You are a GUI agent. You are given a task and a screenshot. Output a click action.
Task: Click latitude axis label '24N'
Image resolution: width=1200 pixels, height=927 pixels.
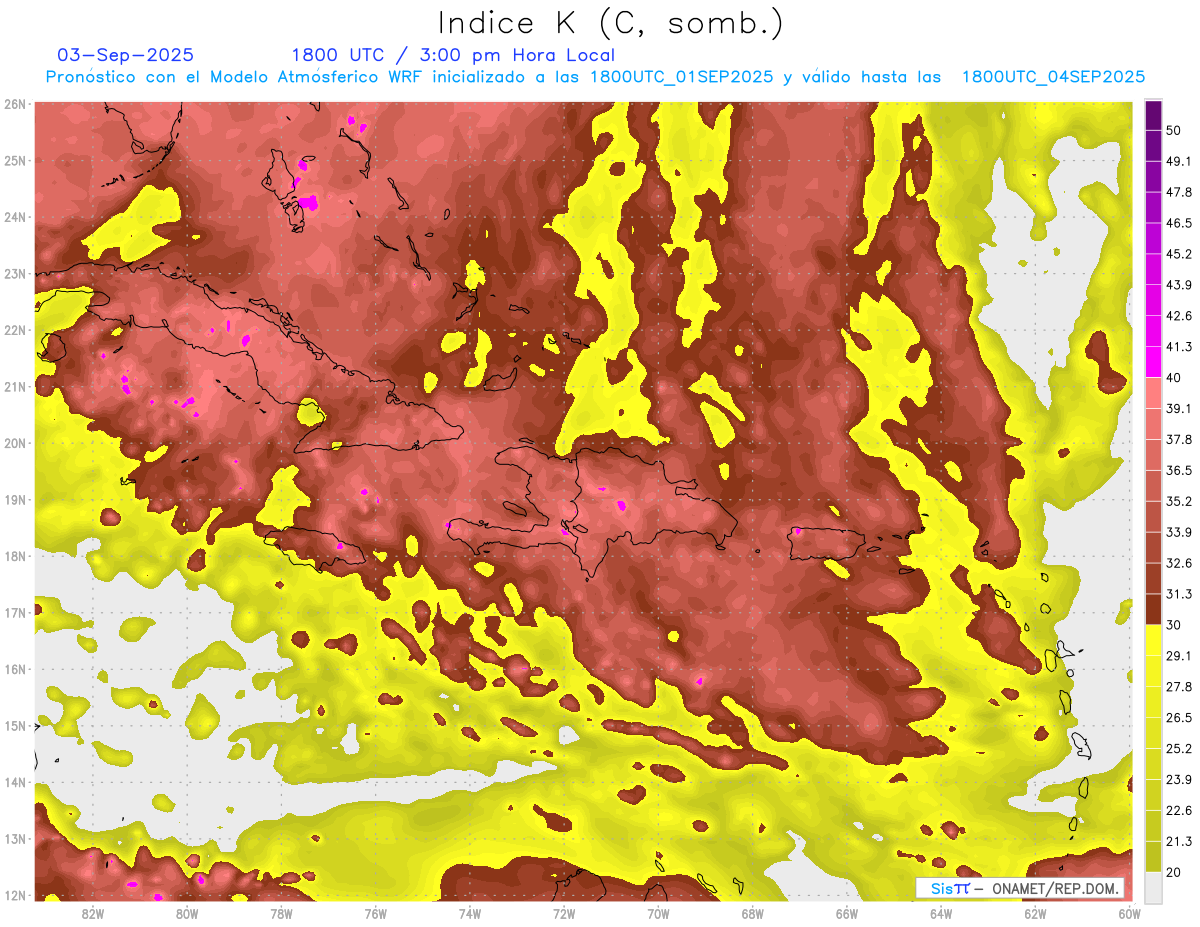[x=14, y=217]
